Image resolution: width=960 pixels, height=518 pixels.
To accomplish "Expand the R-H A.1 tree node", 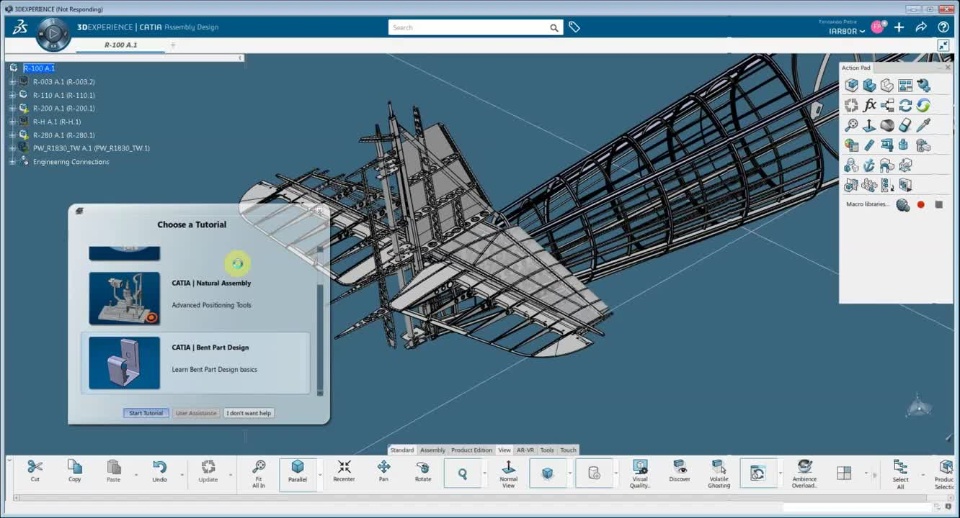I will [x=12, y=122].
